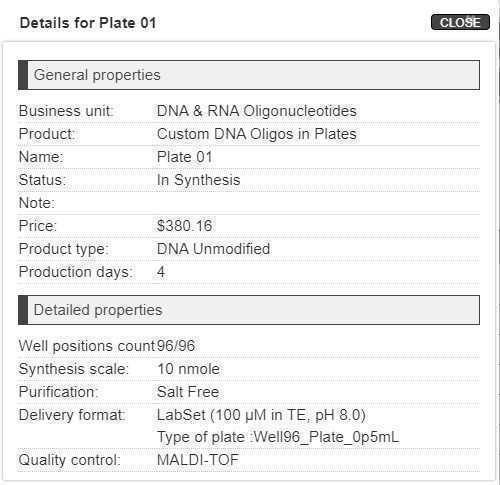This screenshot has height=485, width=500.
Task: Click the 96/96 well positions count
Action: (x=176, y=346)
